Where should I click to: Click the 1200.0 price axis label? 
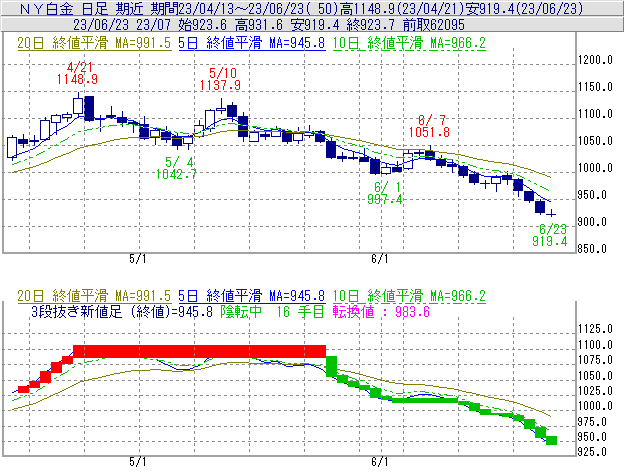(x=595, y=60)
